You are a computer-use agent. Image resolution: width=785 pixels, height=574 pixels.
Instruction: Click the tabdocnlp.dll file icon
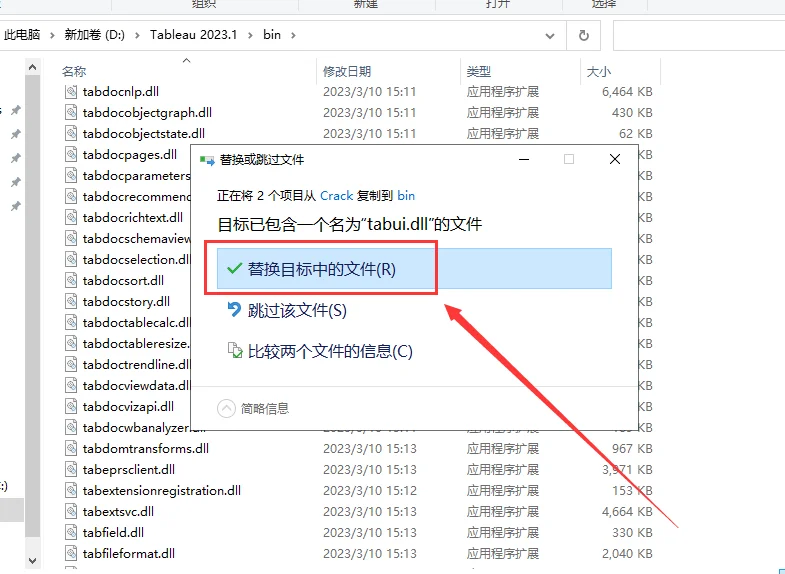[71, 92]
